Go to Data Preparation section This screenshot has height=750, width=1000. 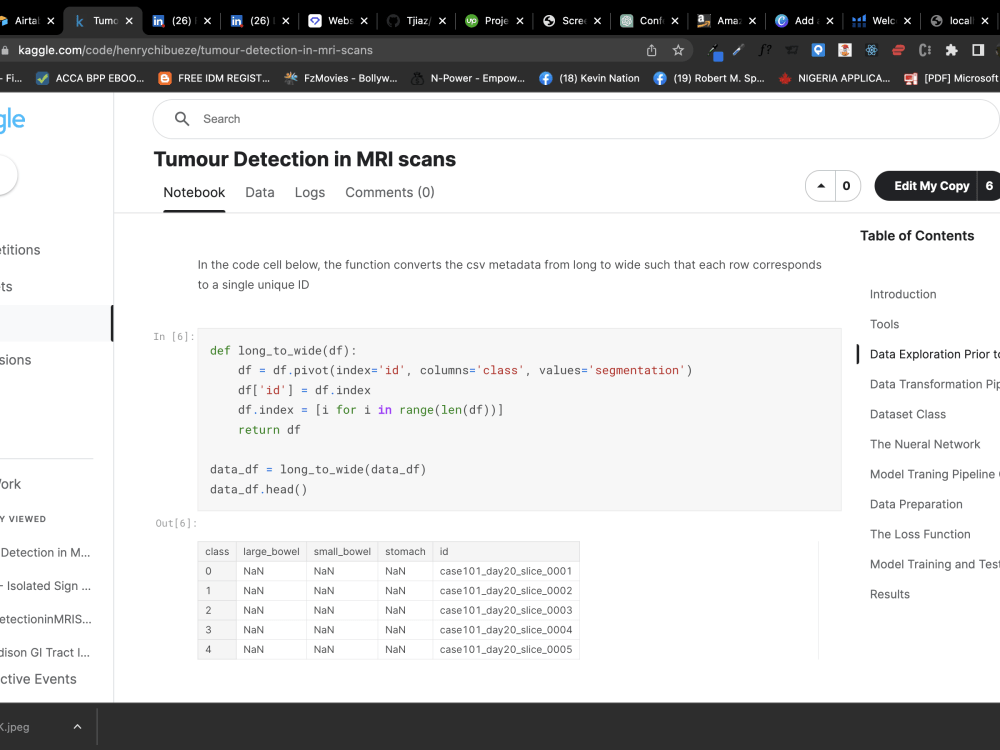(x=916, y=504)
